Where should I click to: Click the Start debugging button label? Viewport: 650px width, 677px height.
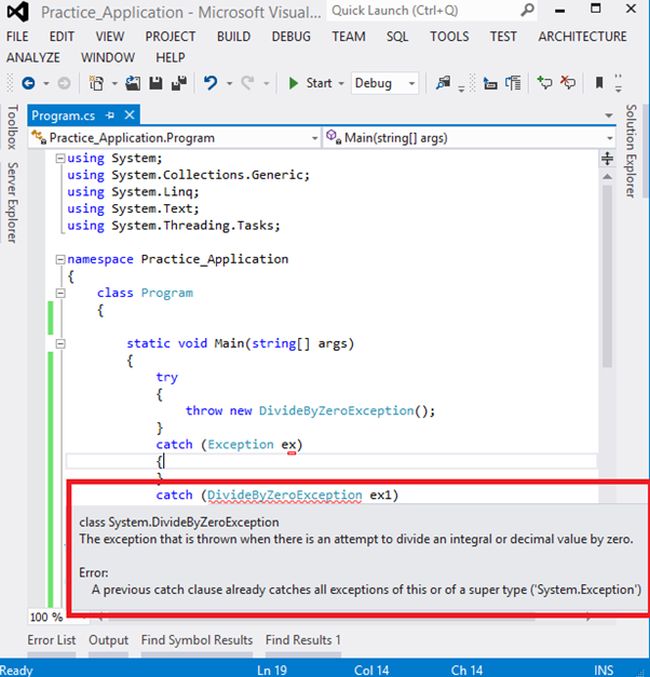(x=319, y=83)
